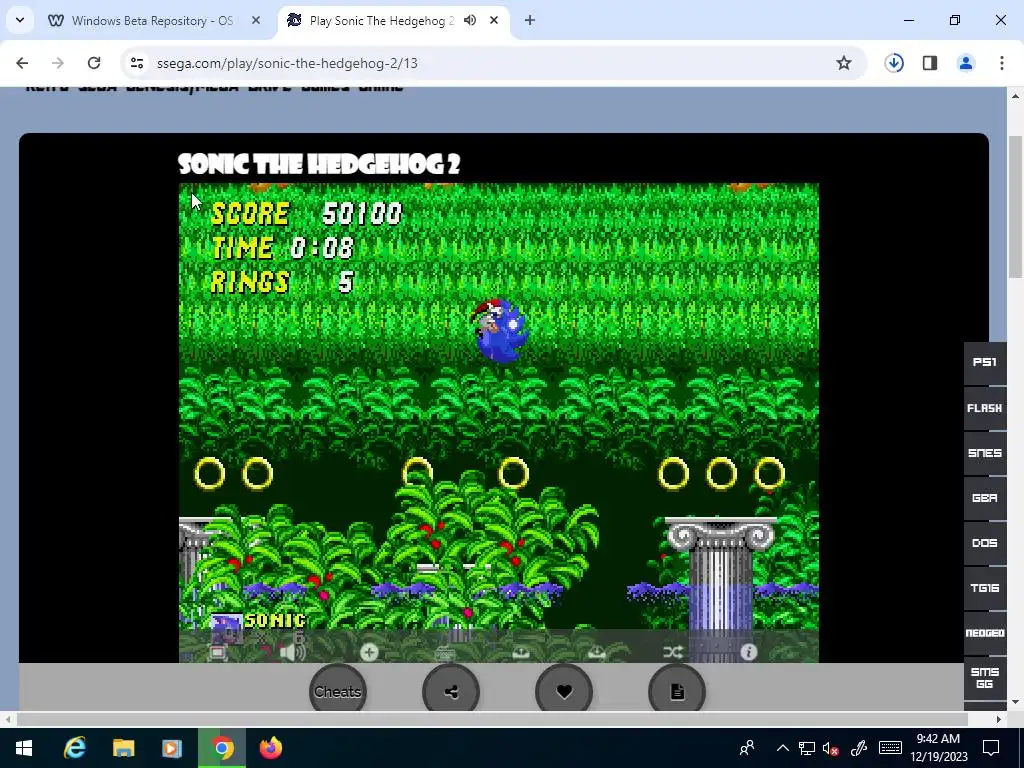Open the network status tray icon

(807, 748)
